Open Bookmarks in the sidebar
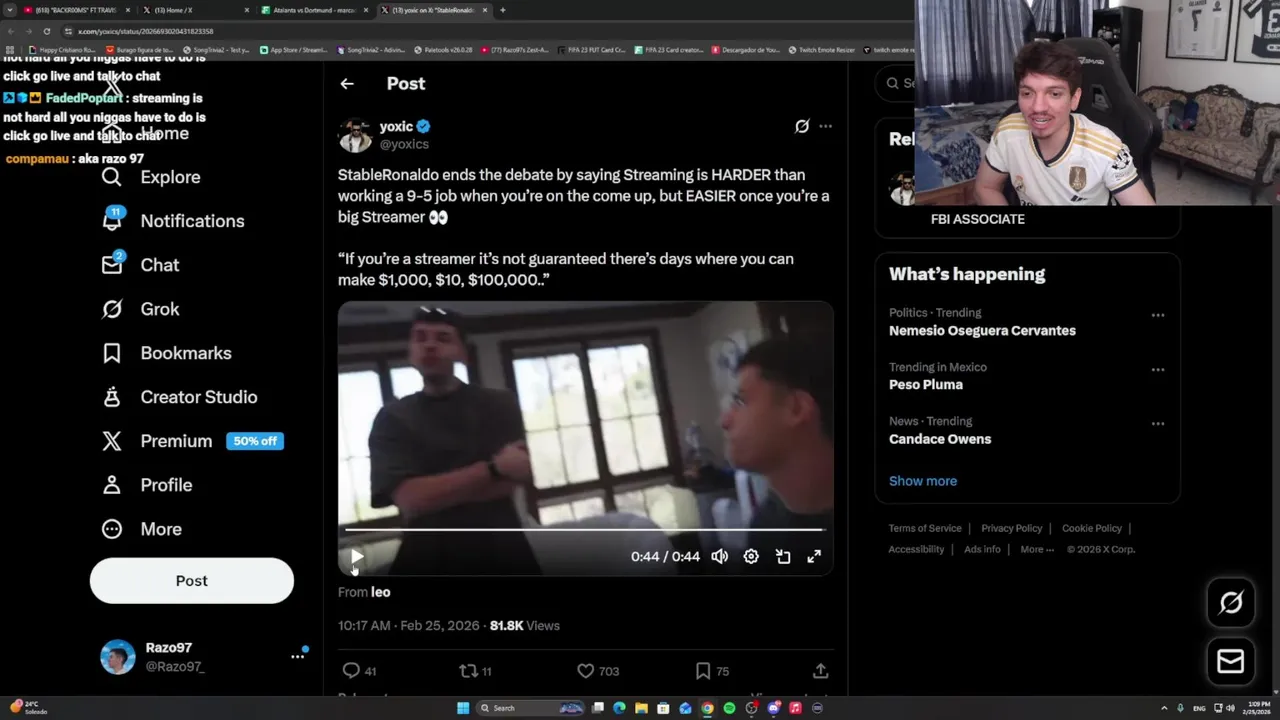1280x720 pixels. pos(166,353)
